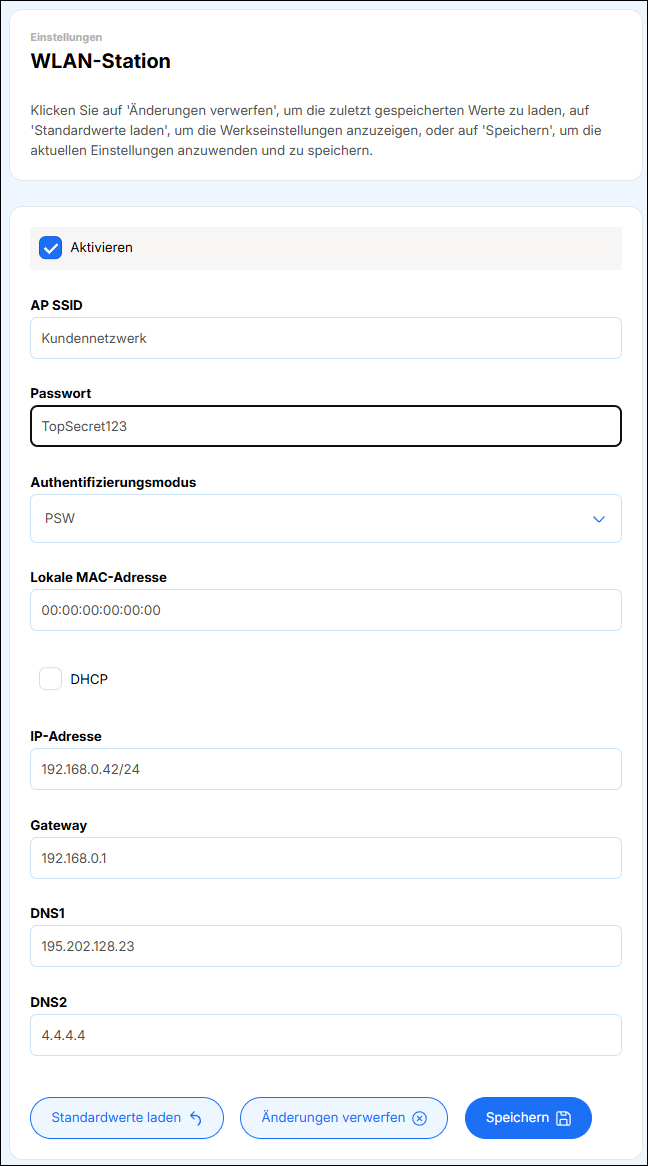
Task: Select the Standardwerte laden button
Action: pyautogui.click(x=127, y=1118)
